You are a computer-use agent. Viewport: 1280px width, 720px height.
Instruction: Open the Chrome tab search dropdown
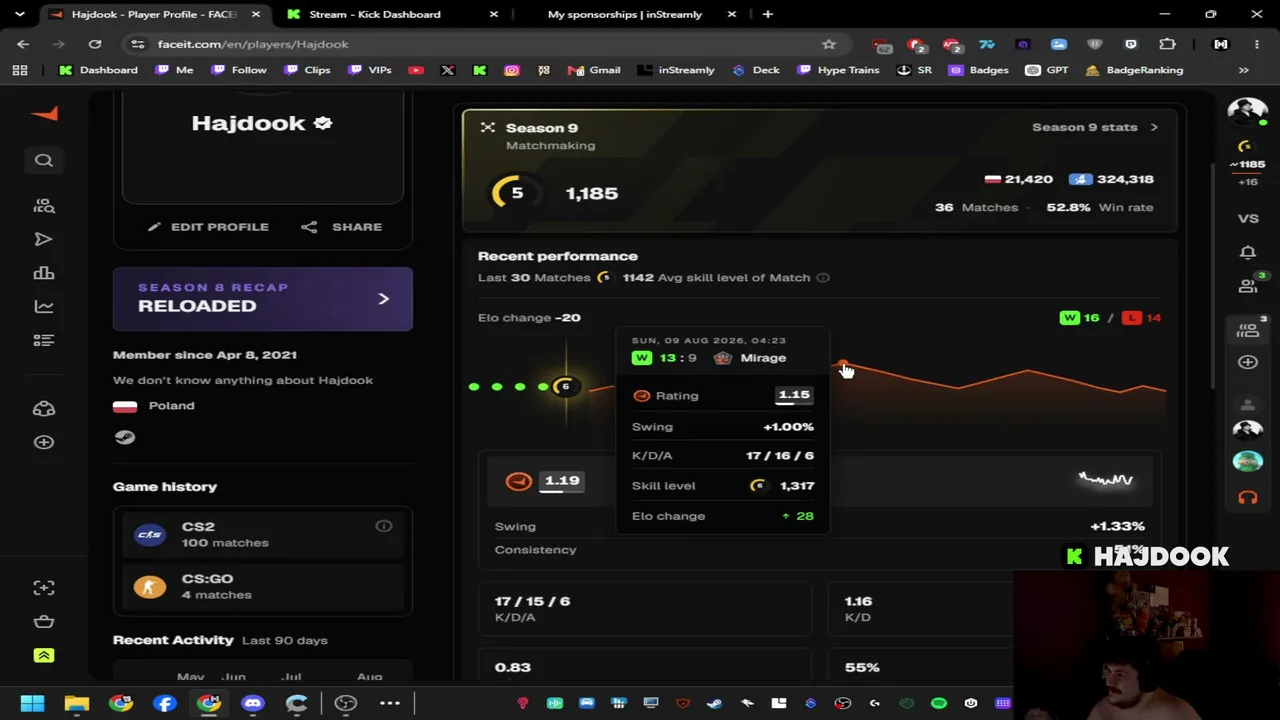(x=20, y=14)
